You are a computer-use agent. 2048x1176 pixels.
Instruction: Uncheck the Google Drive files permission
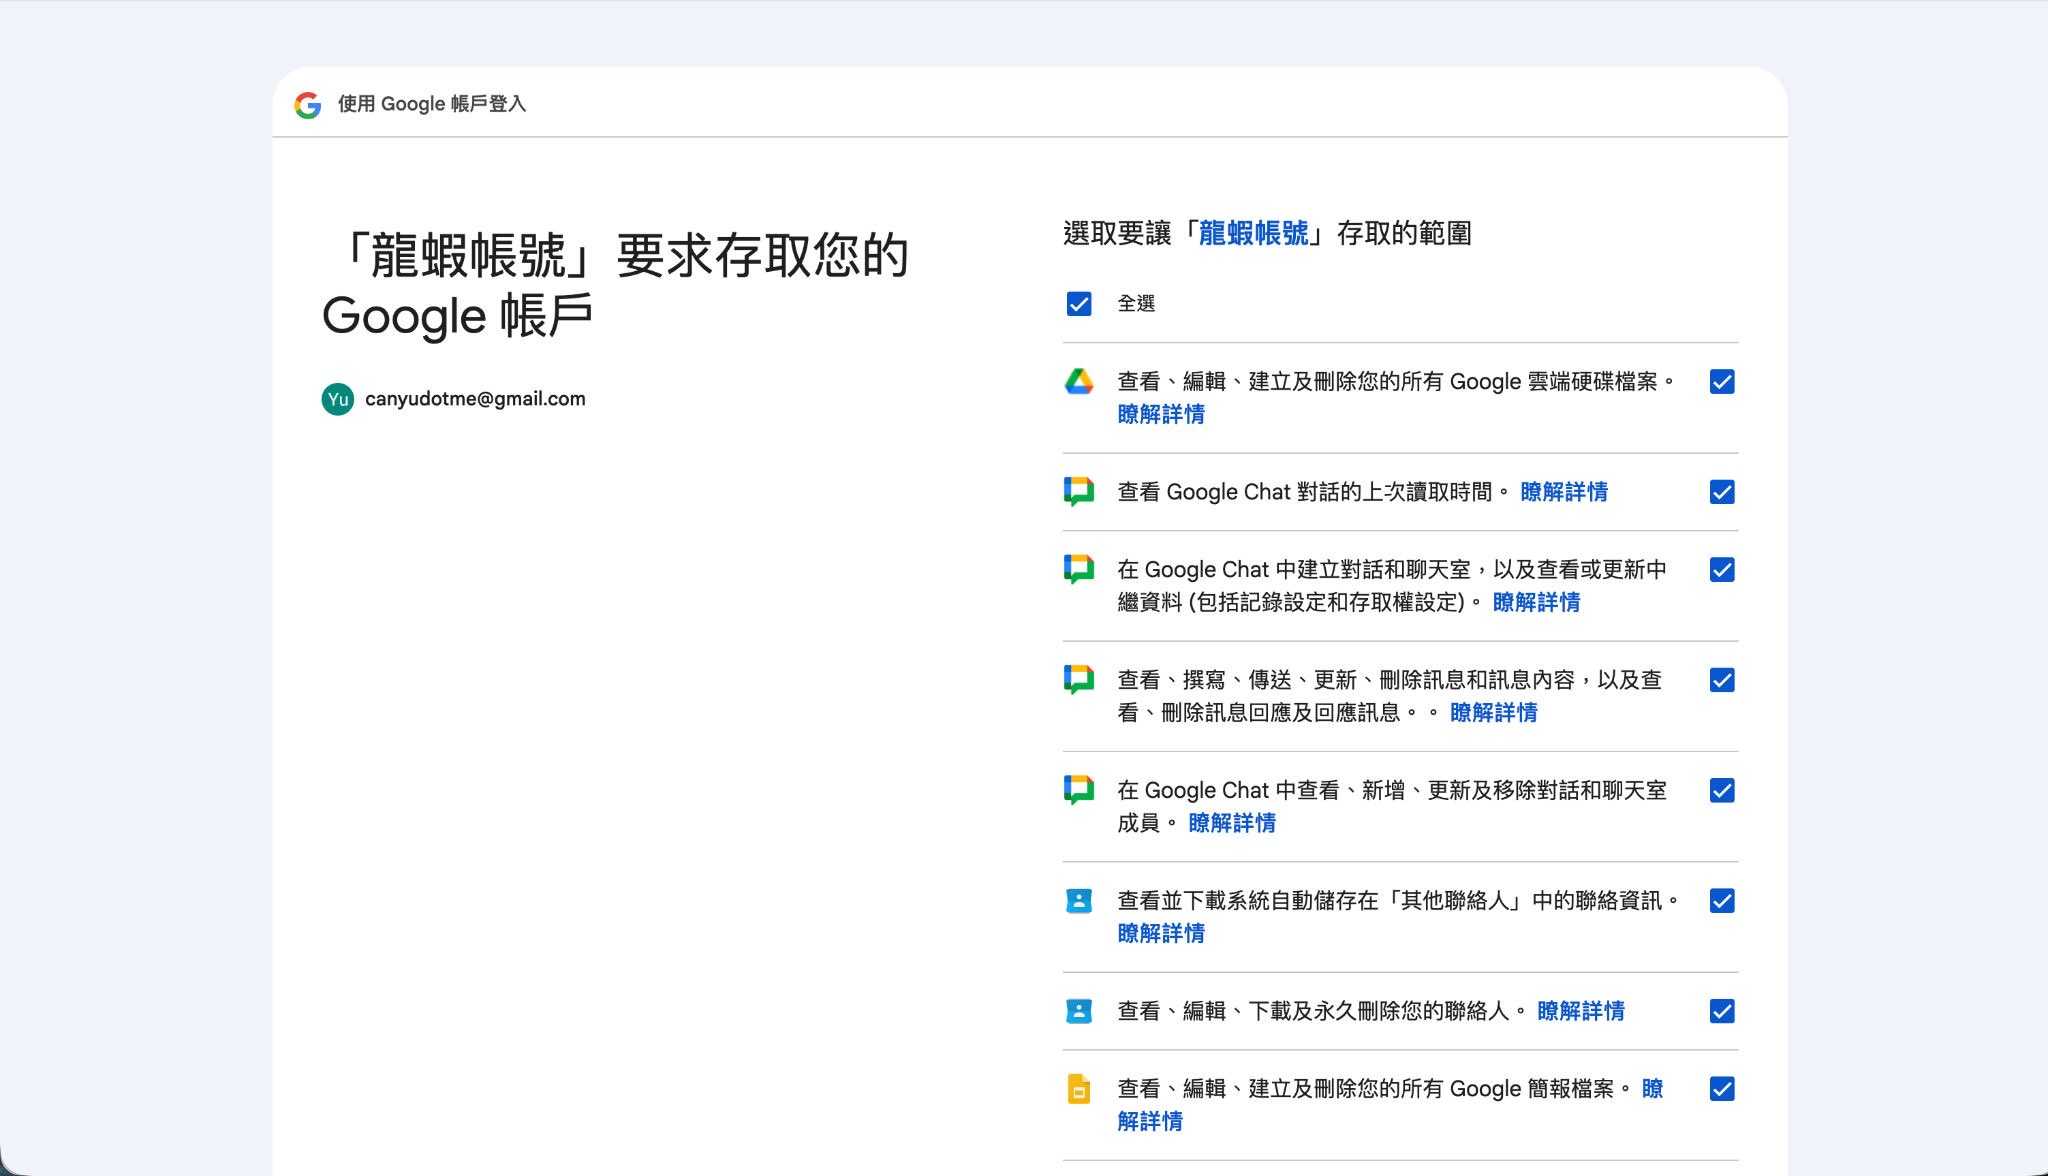point(1721,382)
